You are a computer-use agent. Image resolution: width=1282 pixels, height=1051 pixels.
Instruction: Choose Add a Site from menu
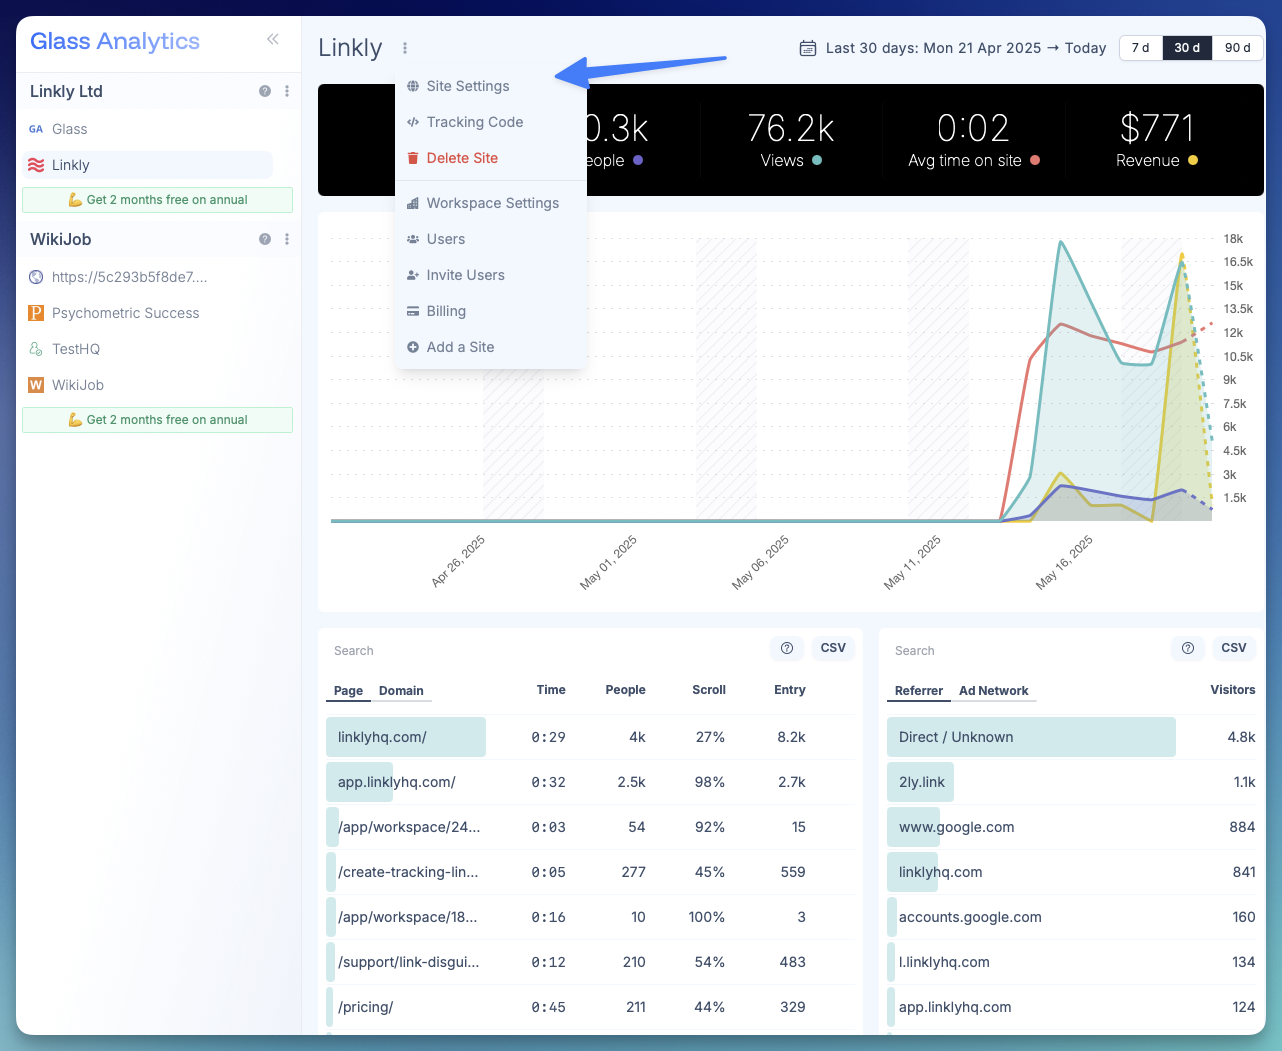[491, 347]
